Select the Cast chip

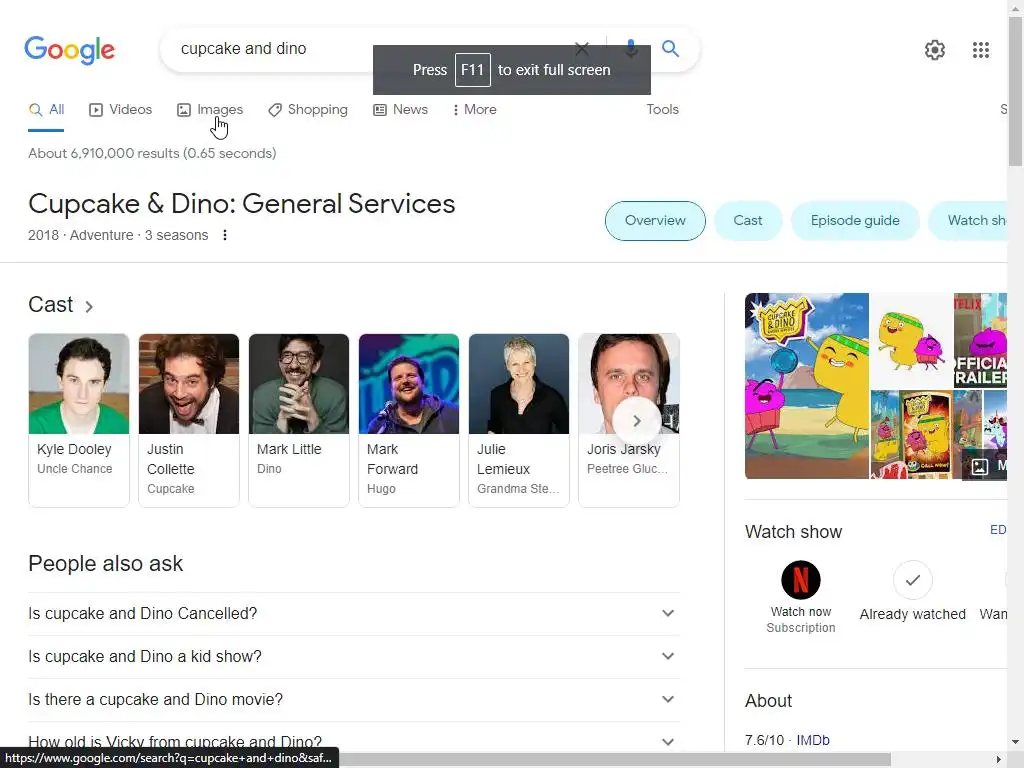click(x=748, y=221)
